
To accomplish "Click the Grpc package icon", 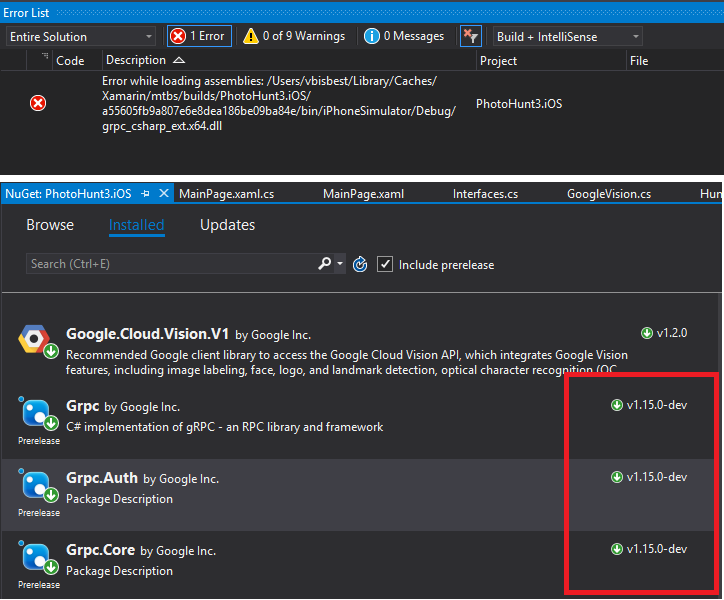I will click(x=38, y=414).
